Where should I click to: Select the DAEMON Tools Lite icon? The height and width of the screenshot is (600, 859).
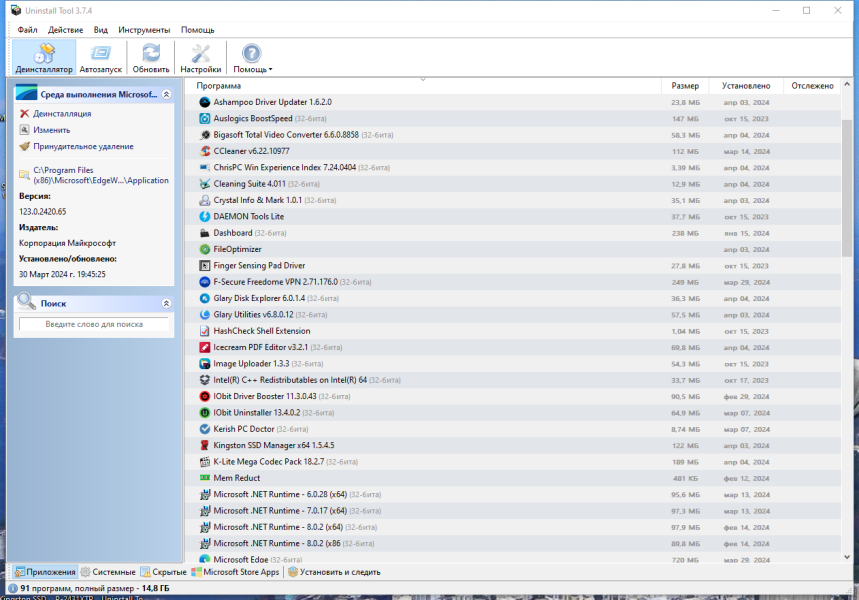point(204,216)
